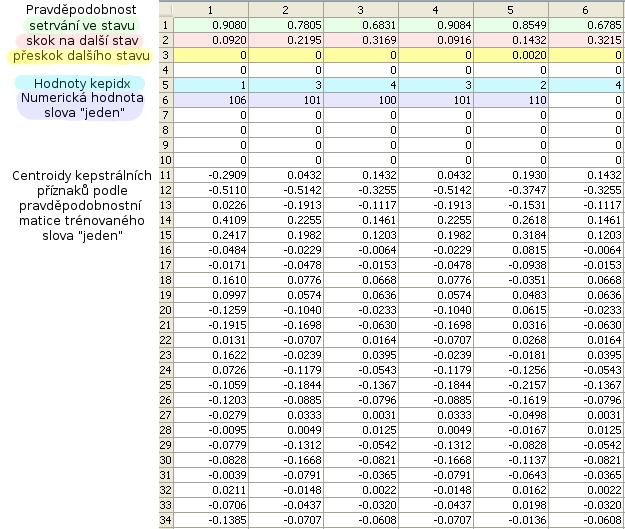Click the cell with value 100

(x=361, y=100)
